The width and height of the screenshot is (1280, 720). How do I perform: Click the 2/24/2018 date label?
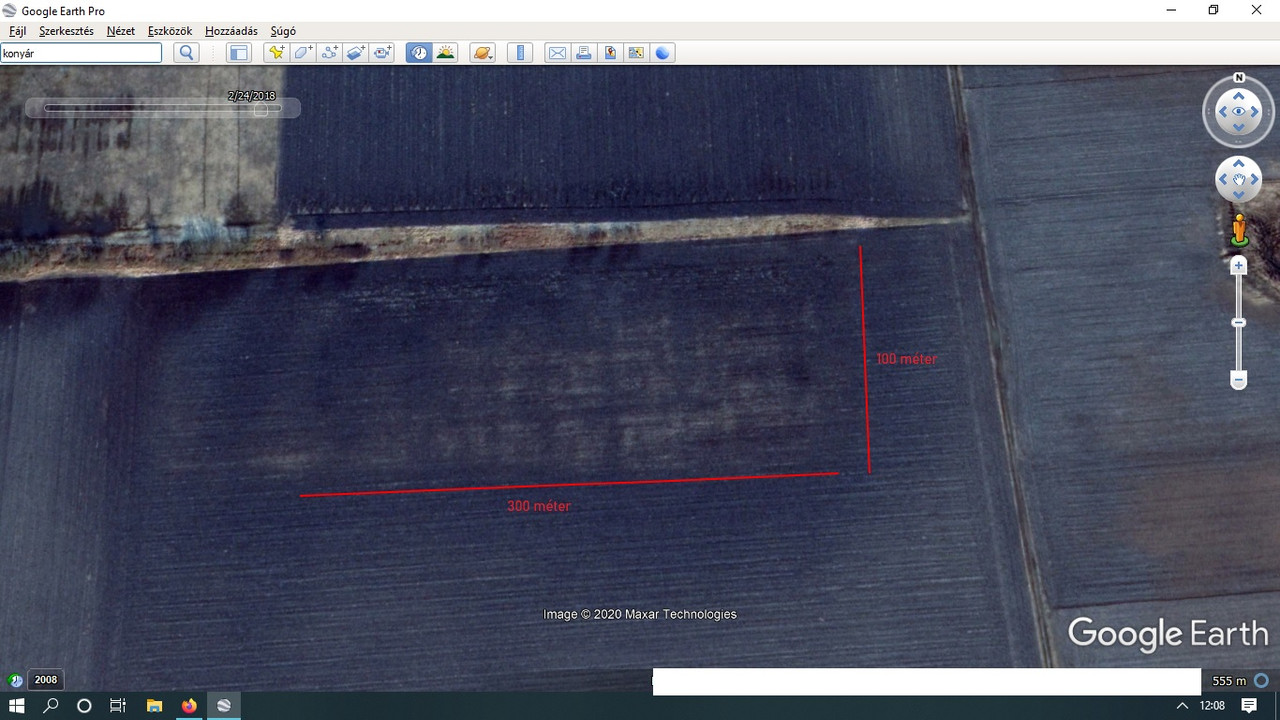(x=252, y=96)
